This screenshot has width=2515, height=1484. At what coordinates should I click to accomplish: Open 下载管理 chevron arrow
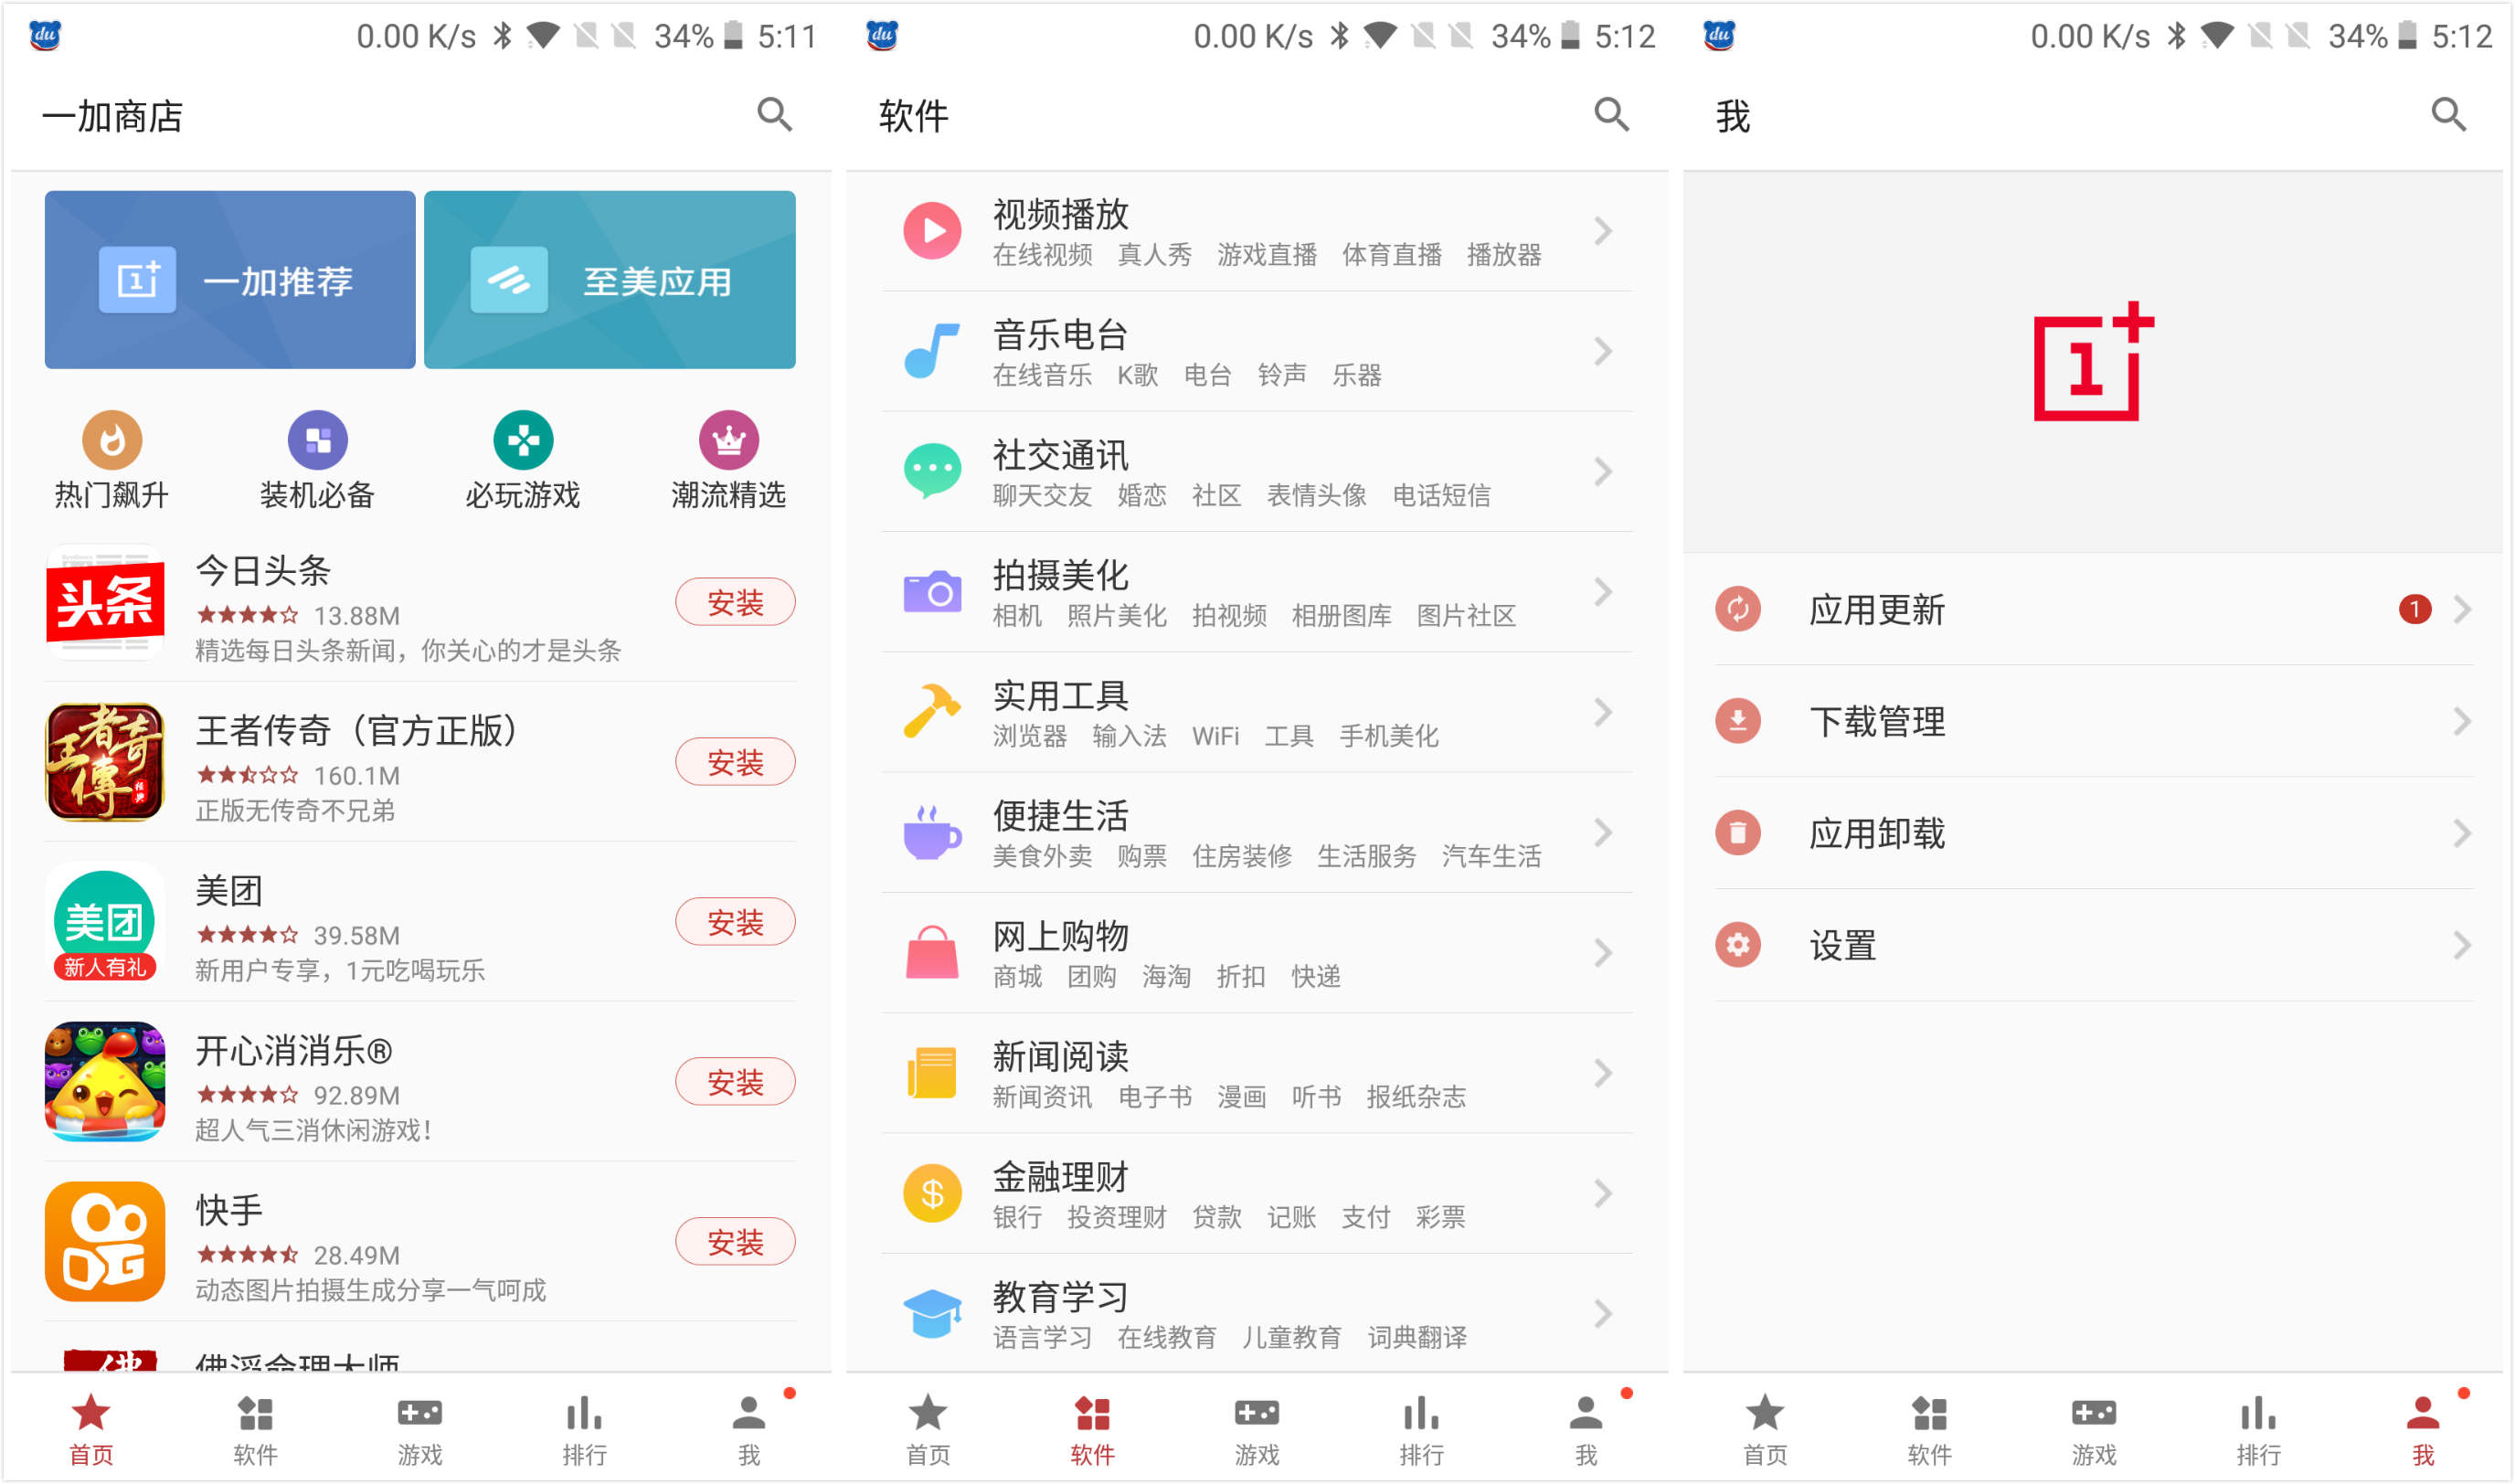click(2462, 721)
